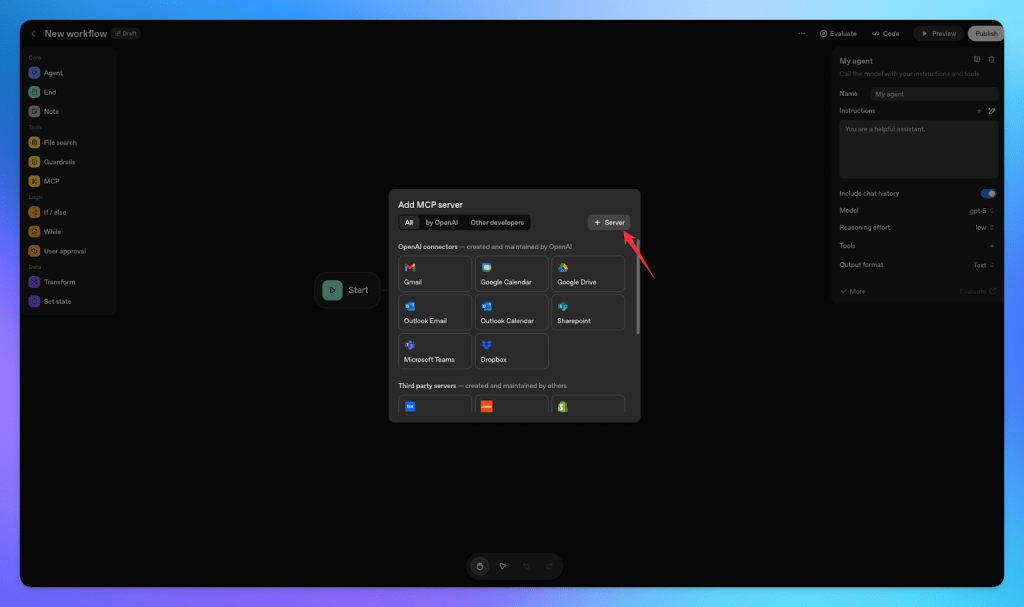This screenshot has height=607, width=1024.
Task: Select the Agent node in the sidebar
Action: [51, 72]
